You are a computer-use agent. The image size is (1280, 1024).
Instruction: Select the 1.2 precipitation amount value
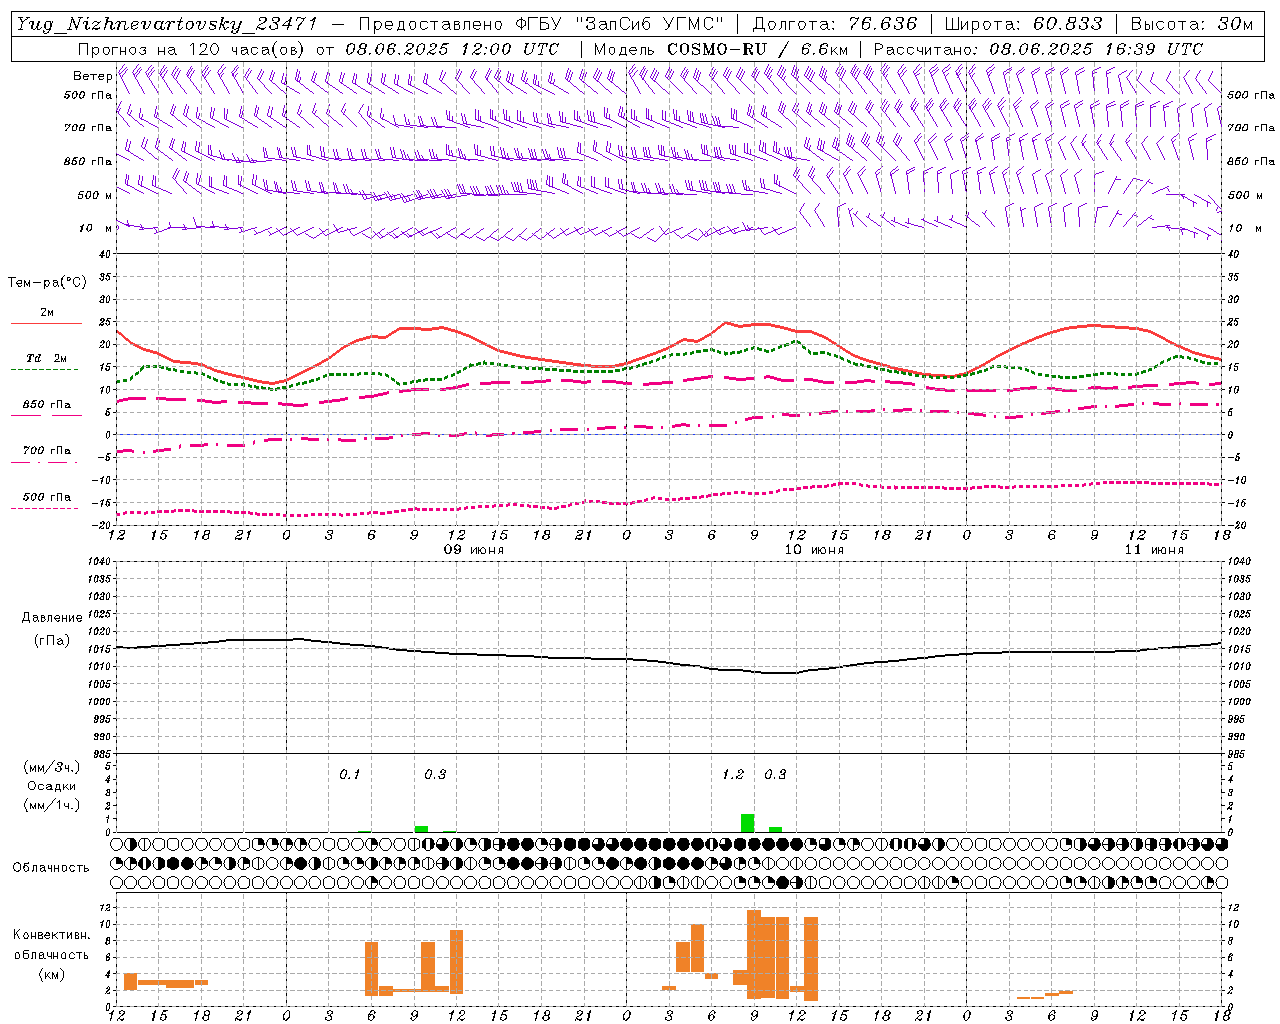pos(733,774)
